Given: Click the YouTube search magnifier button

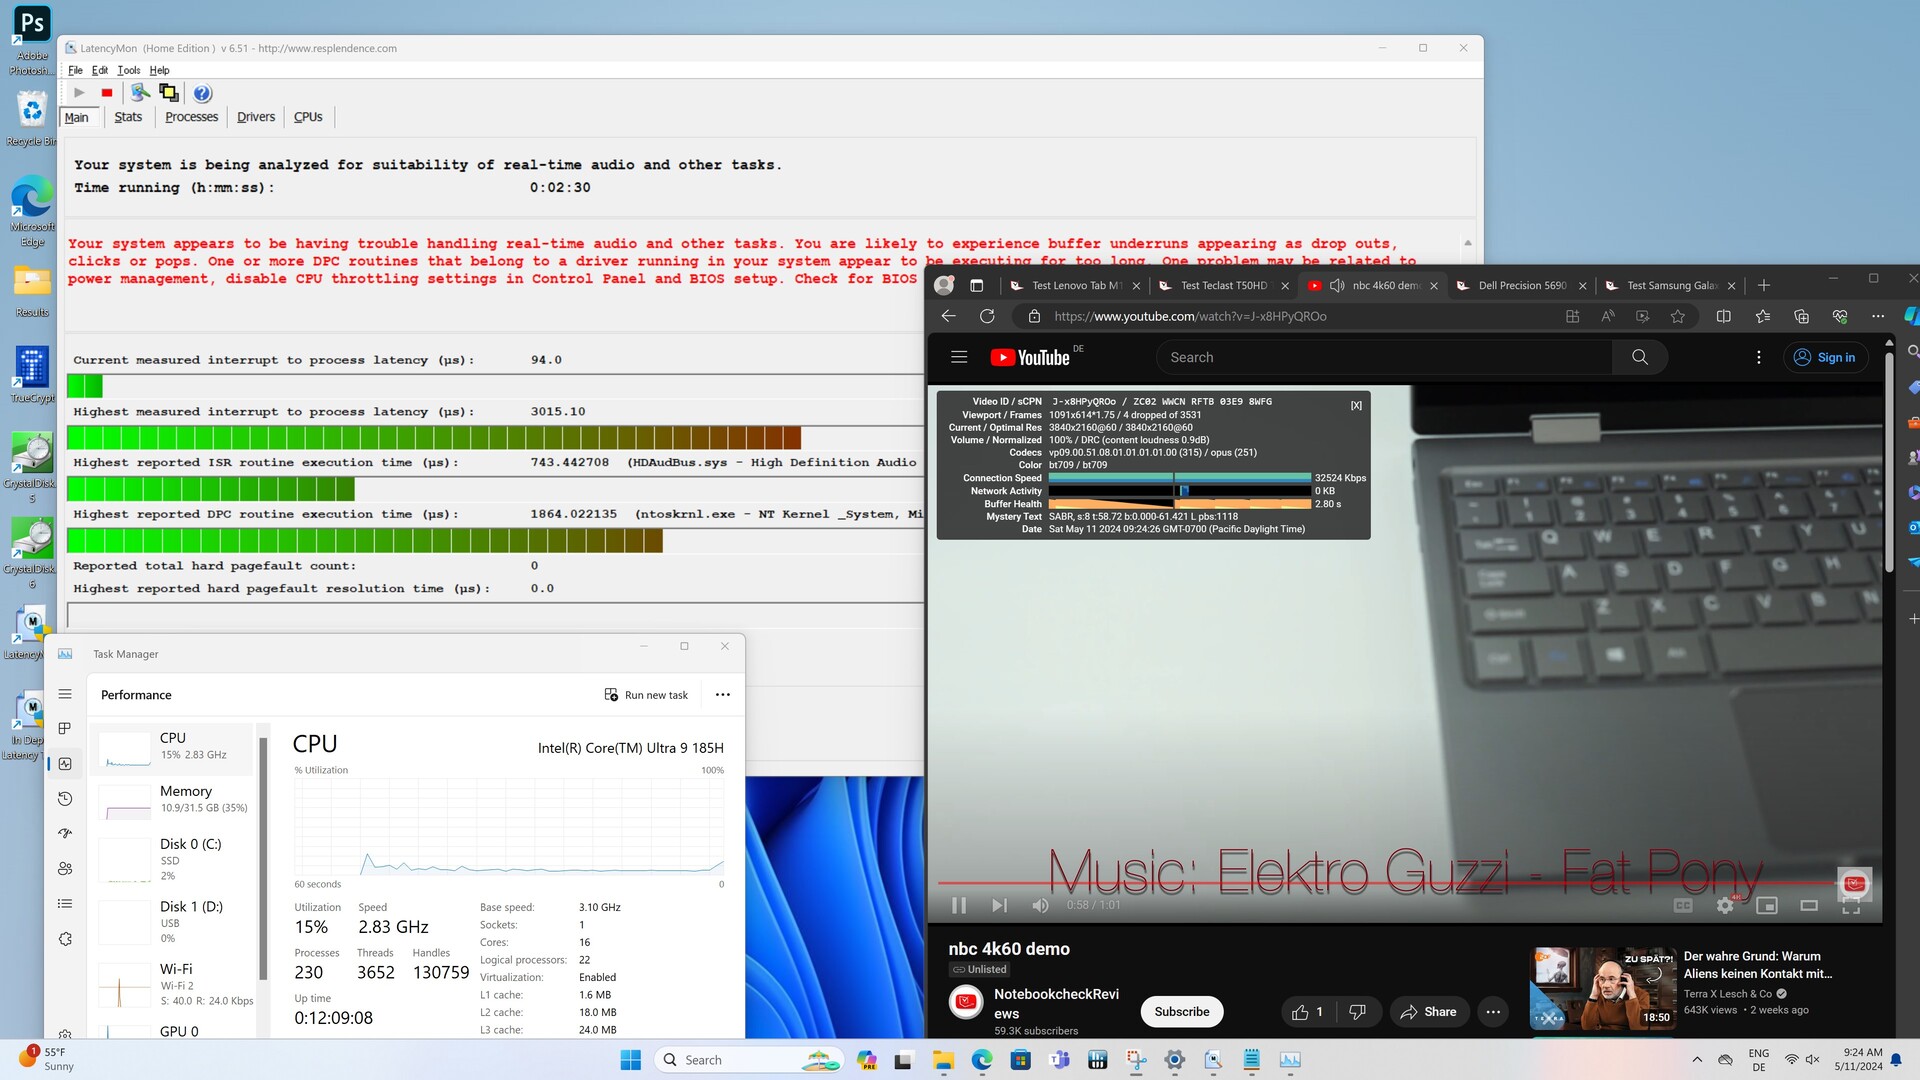Looking at the screenshot, I should (1639, 357).
